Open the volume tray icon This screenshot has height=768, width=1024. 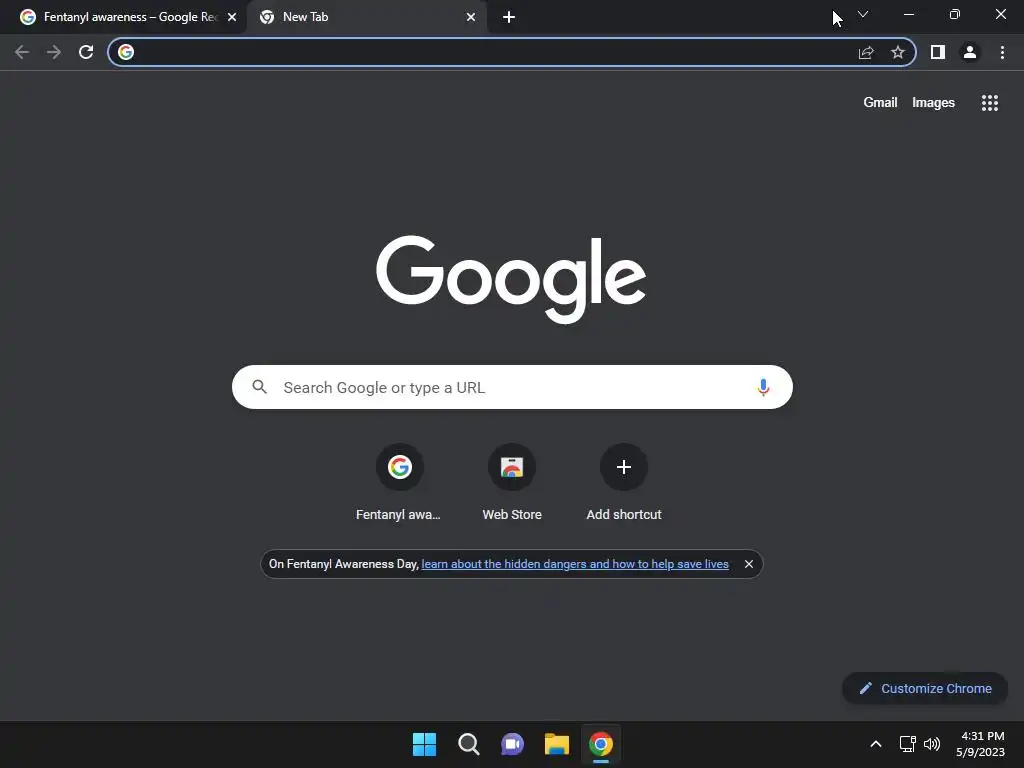tap(932, 744)
